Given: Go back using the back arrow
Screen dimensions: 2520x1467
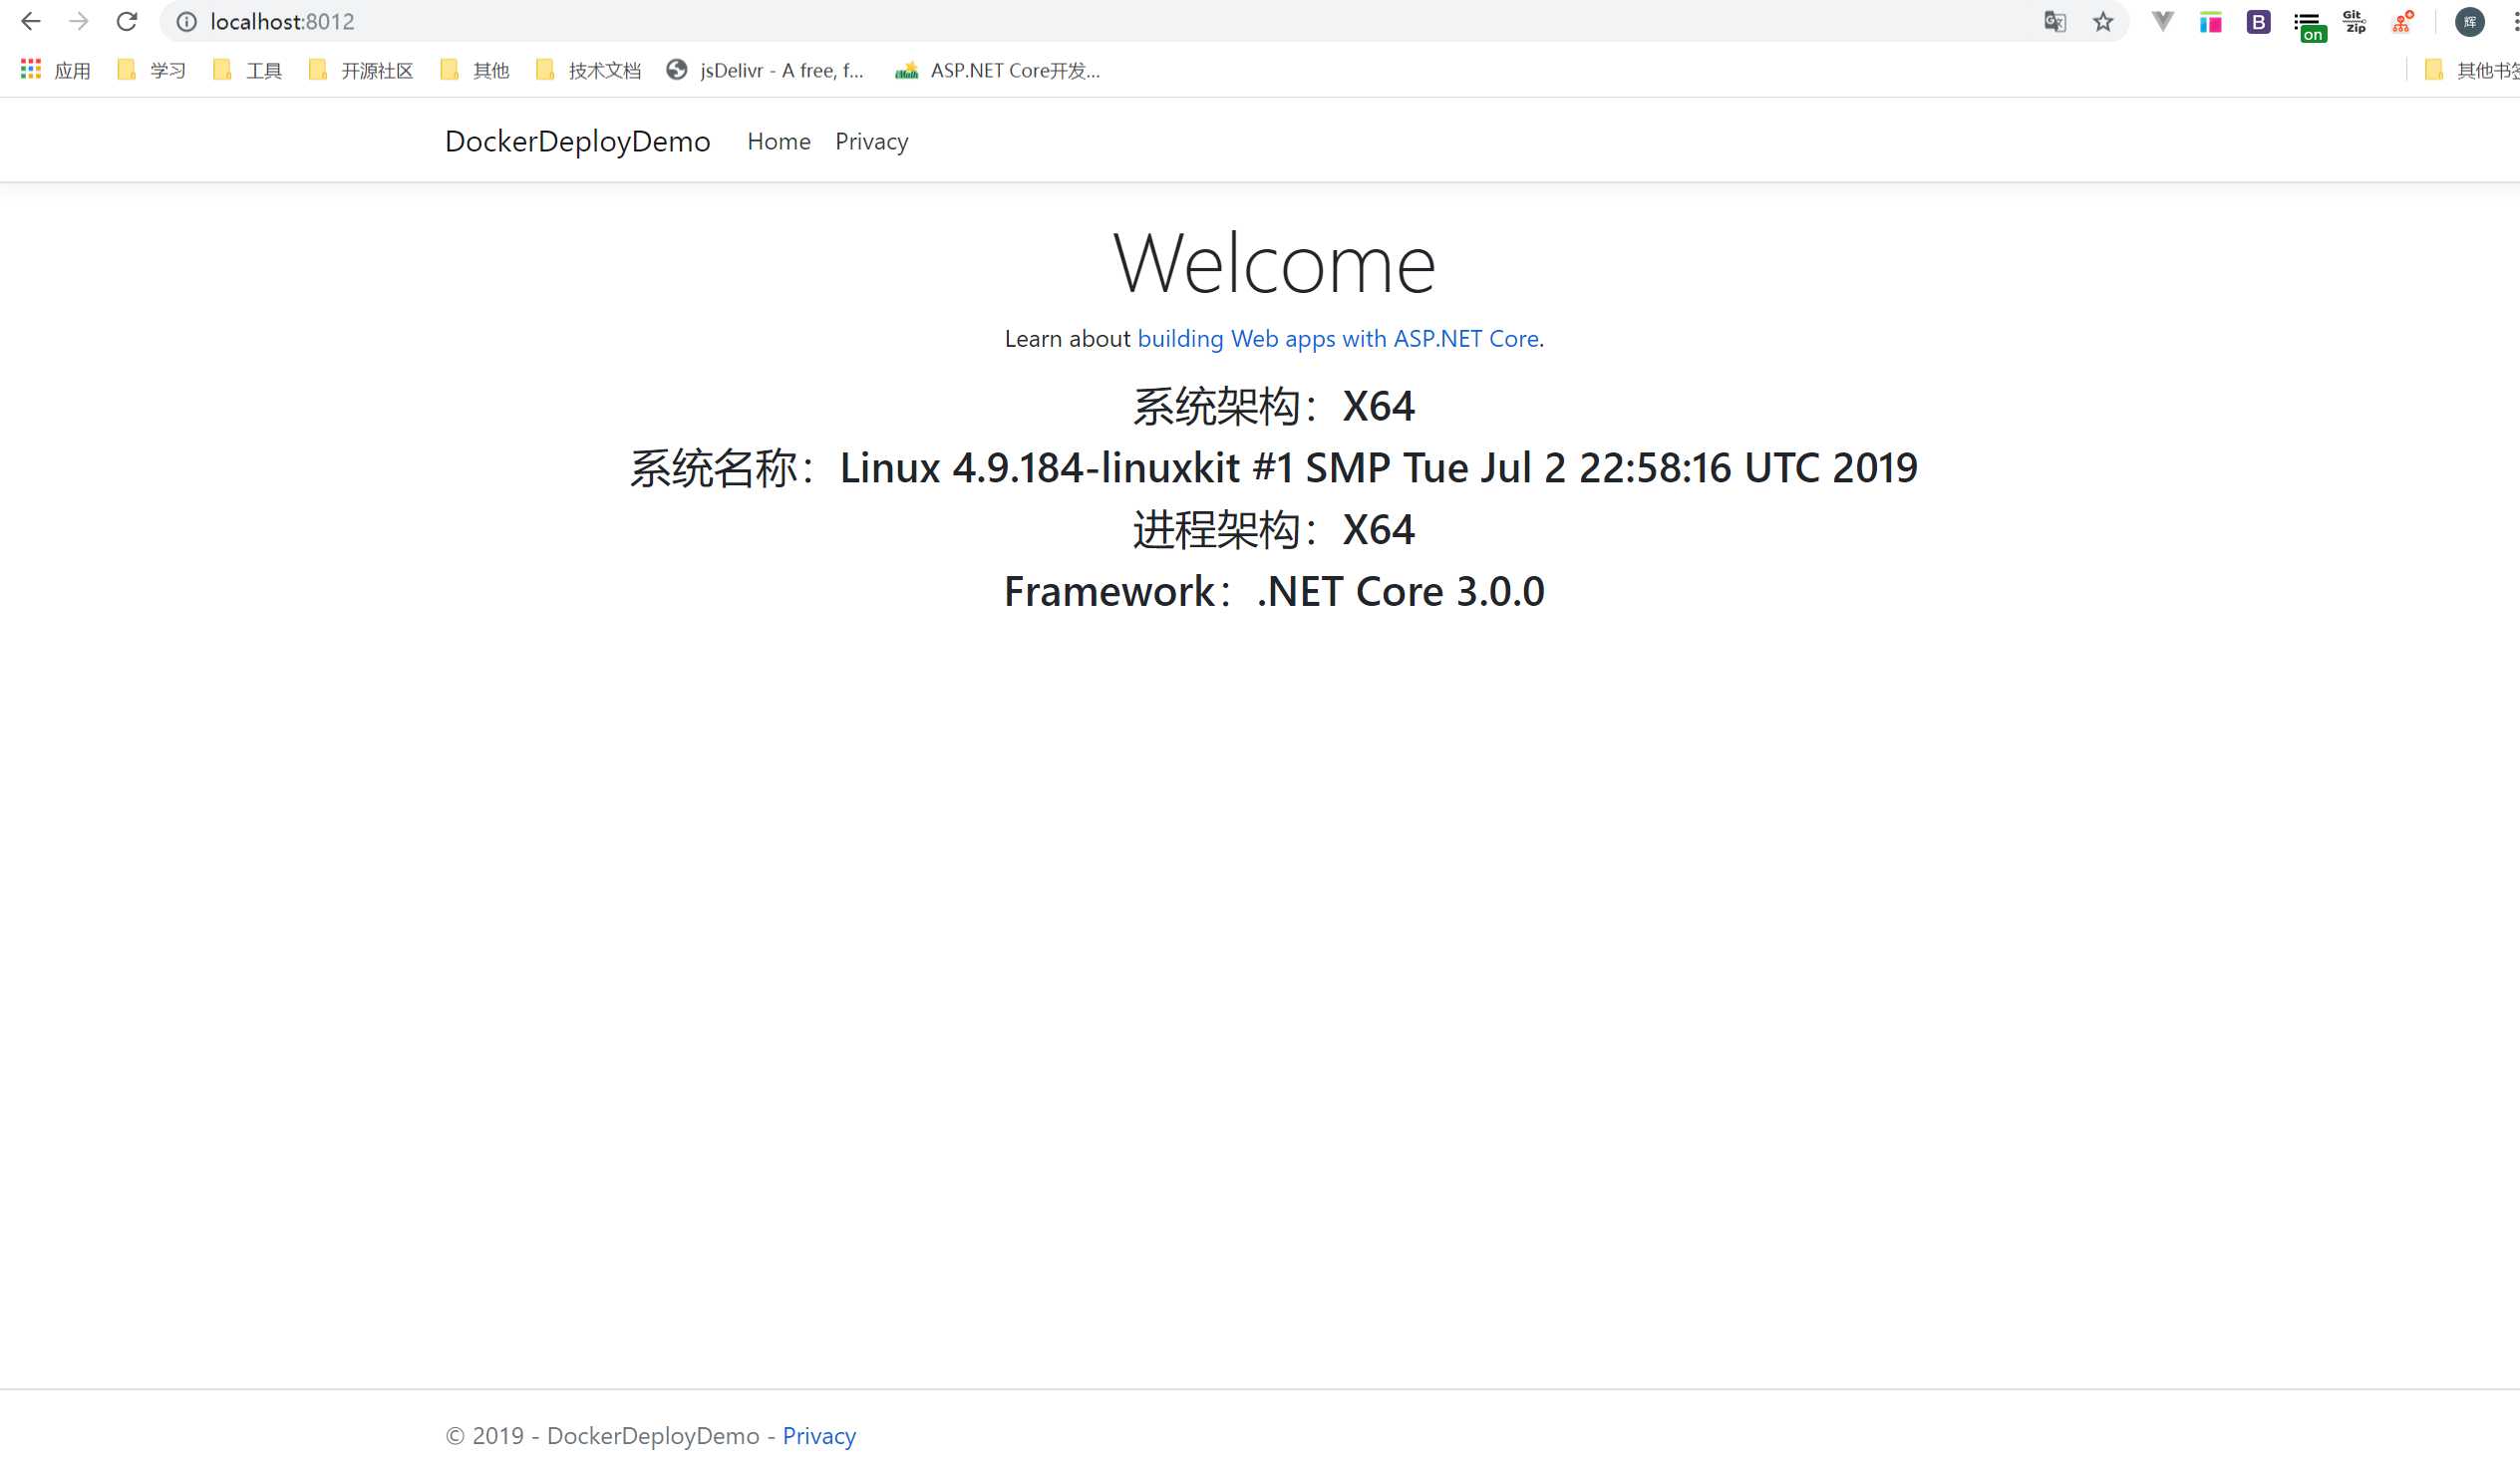Looking at the screenshot, I should 31,22.
